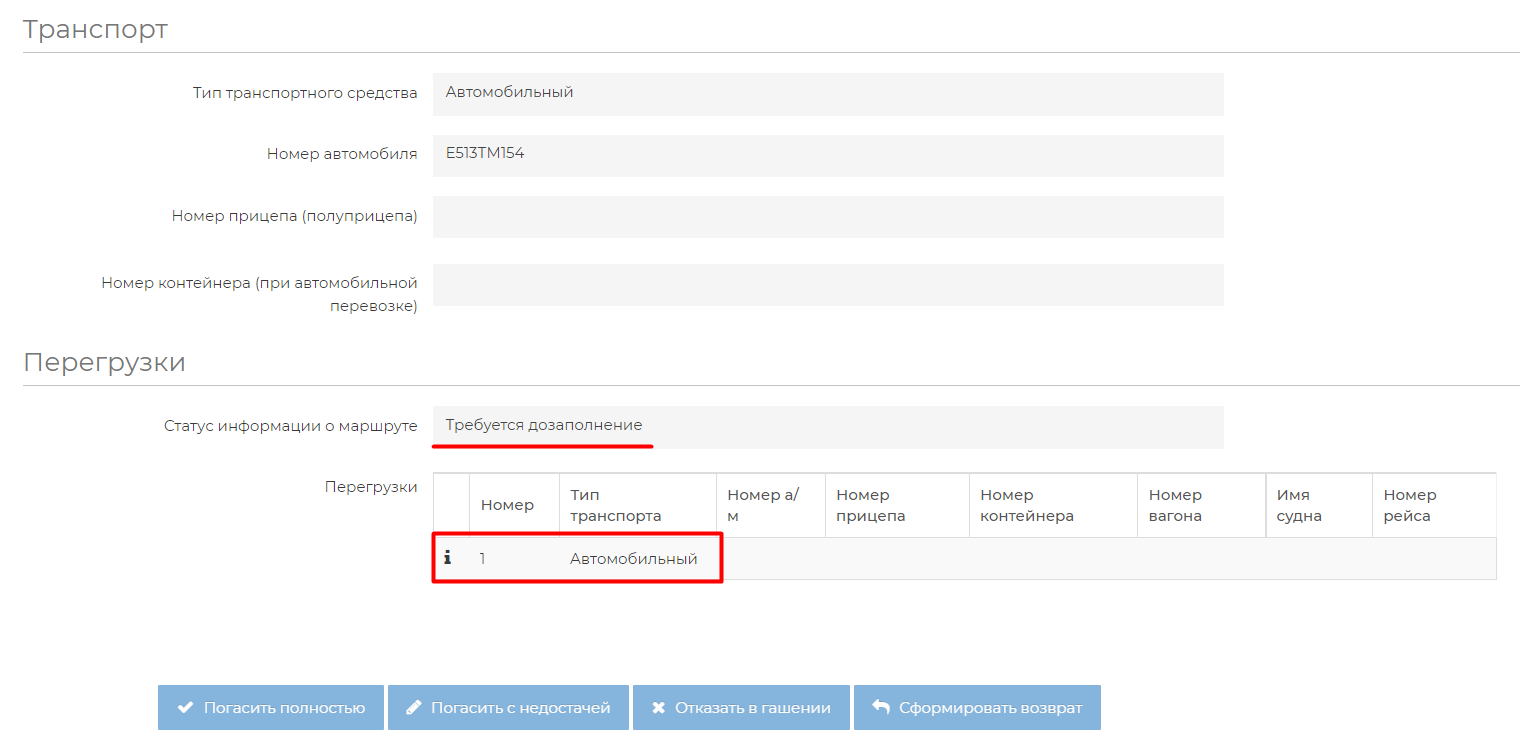This screenshot has width=1520, height=753.
Task: Select the Автомобильный cell in row 1
Action: tap(633, 559)
